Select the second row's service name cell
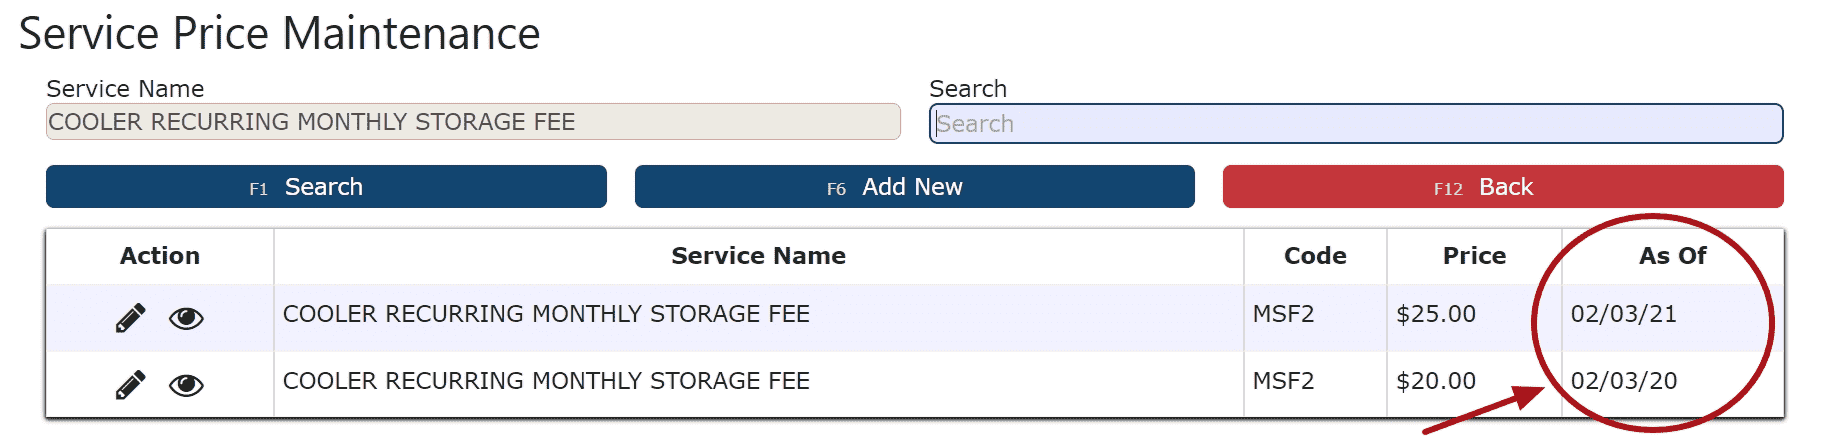The height and width of the screenshot is (444, 1825). pos(758,384)
